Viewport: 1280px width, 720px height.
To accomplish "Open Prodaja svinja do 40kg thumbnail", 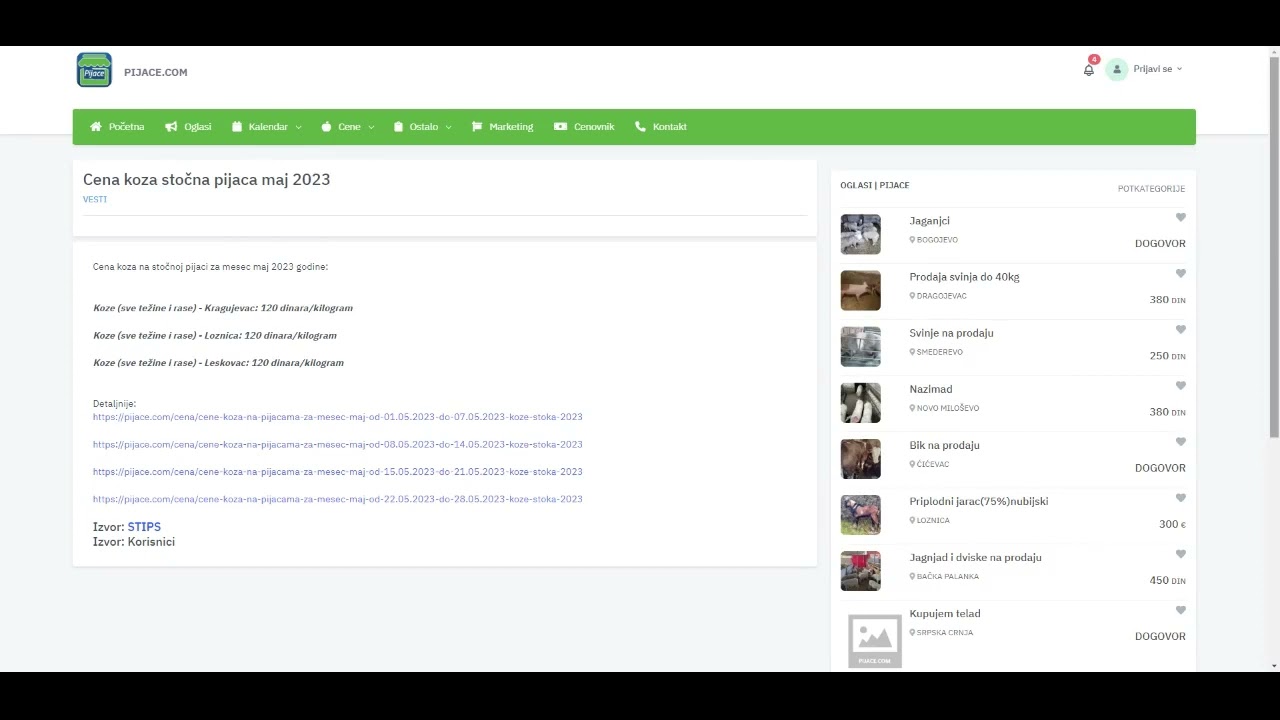I will tap(860, 291).
